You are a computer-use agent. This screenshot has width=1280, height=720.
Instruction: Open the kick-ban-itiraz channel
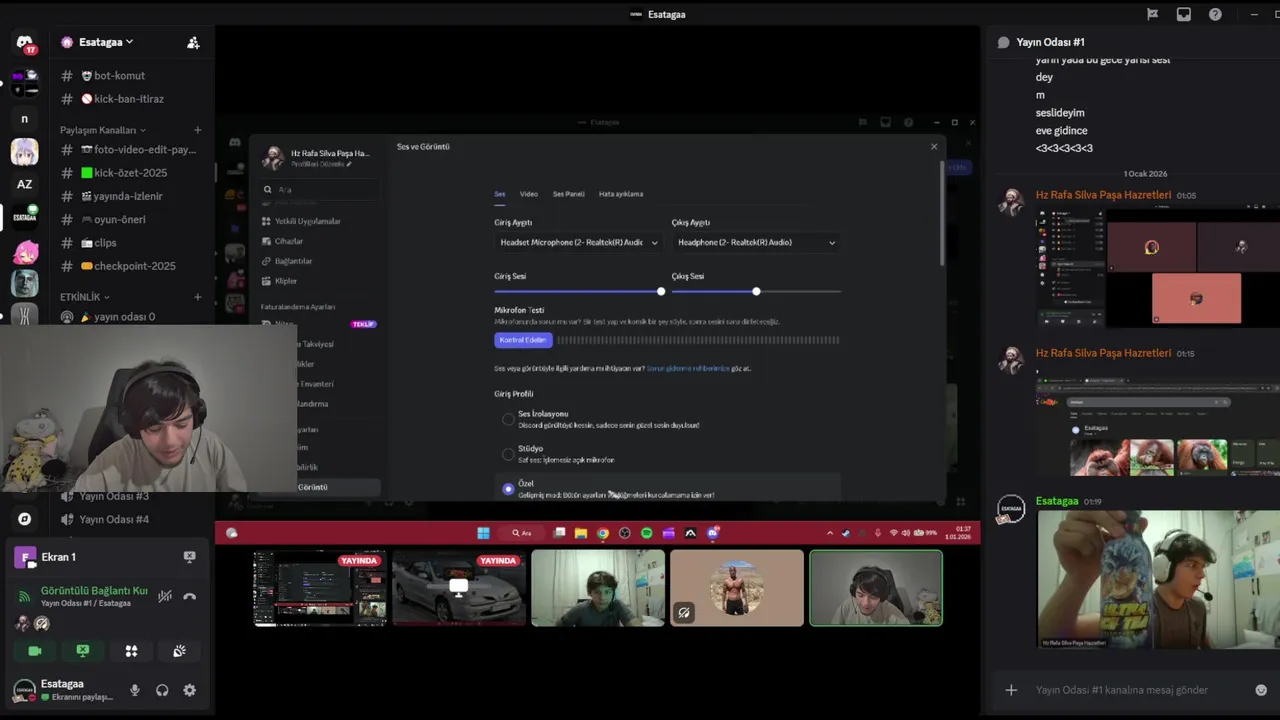coord(128,99)
